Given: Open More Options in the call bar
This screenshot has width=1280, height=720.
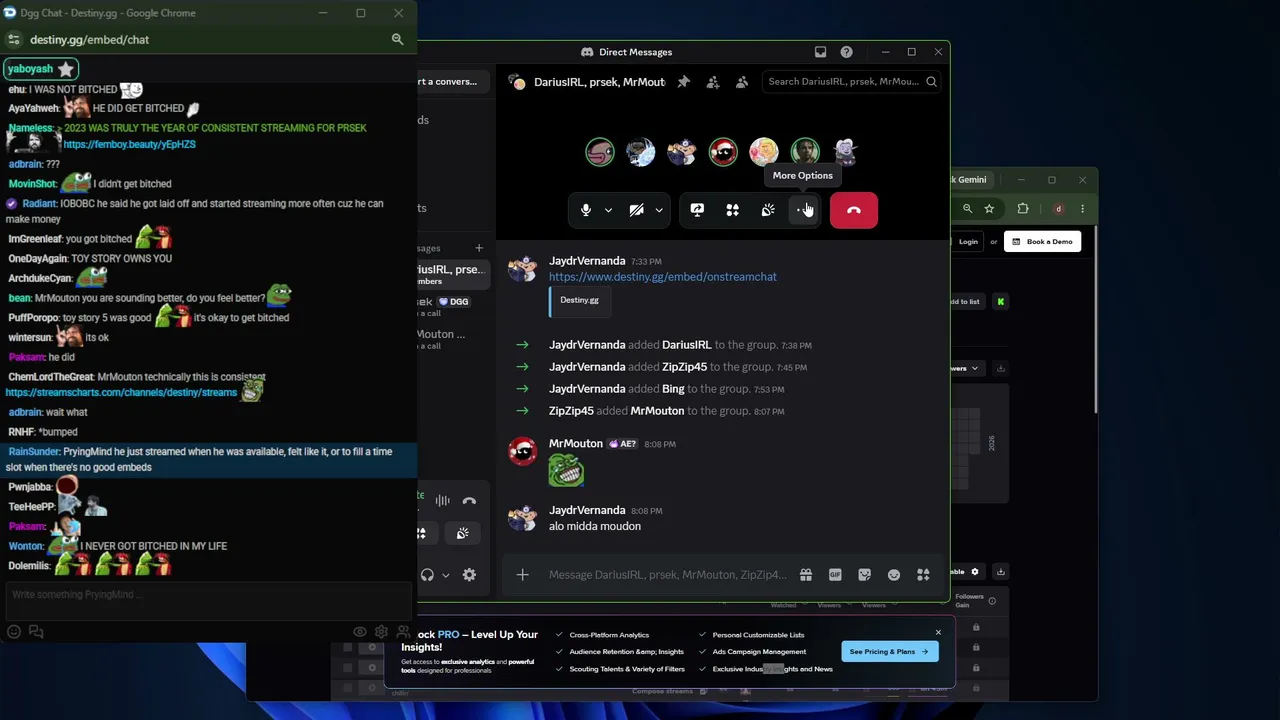Looking at the screenshot, I should 803,210.
